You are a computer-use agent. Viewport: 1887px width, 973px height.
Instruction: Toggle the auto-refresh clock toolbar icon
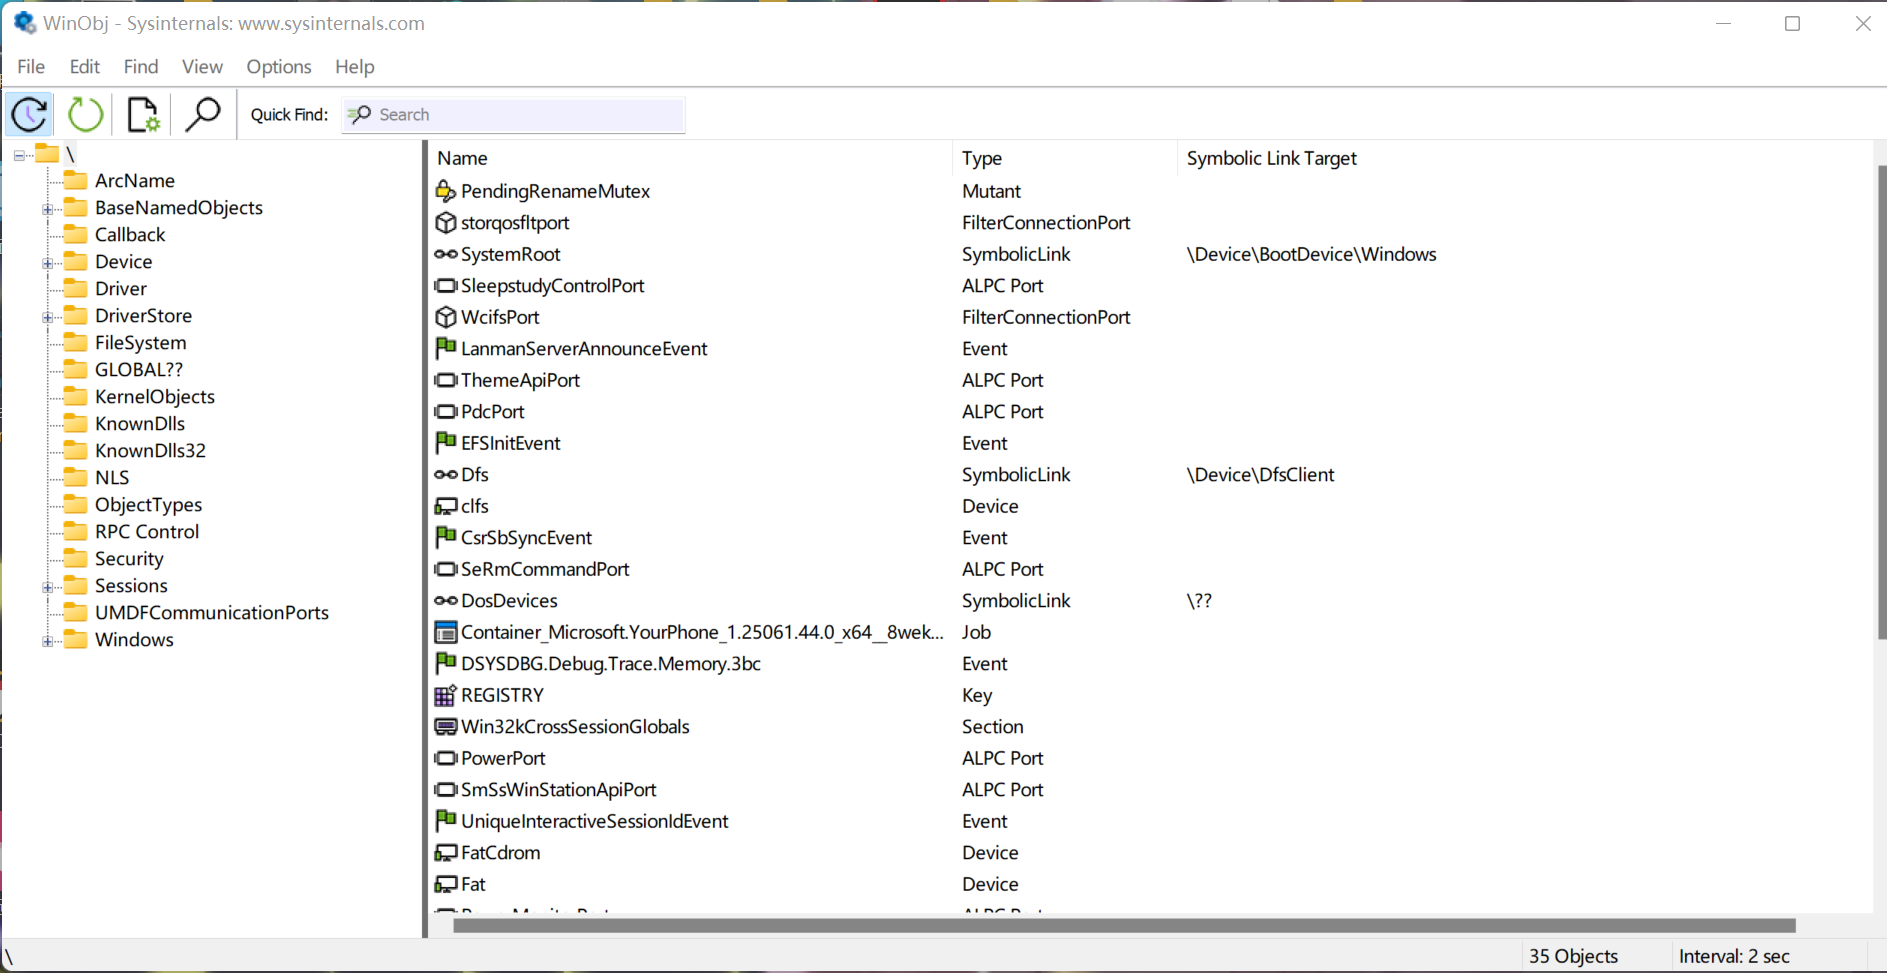click(30, 115)
